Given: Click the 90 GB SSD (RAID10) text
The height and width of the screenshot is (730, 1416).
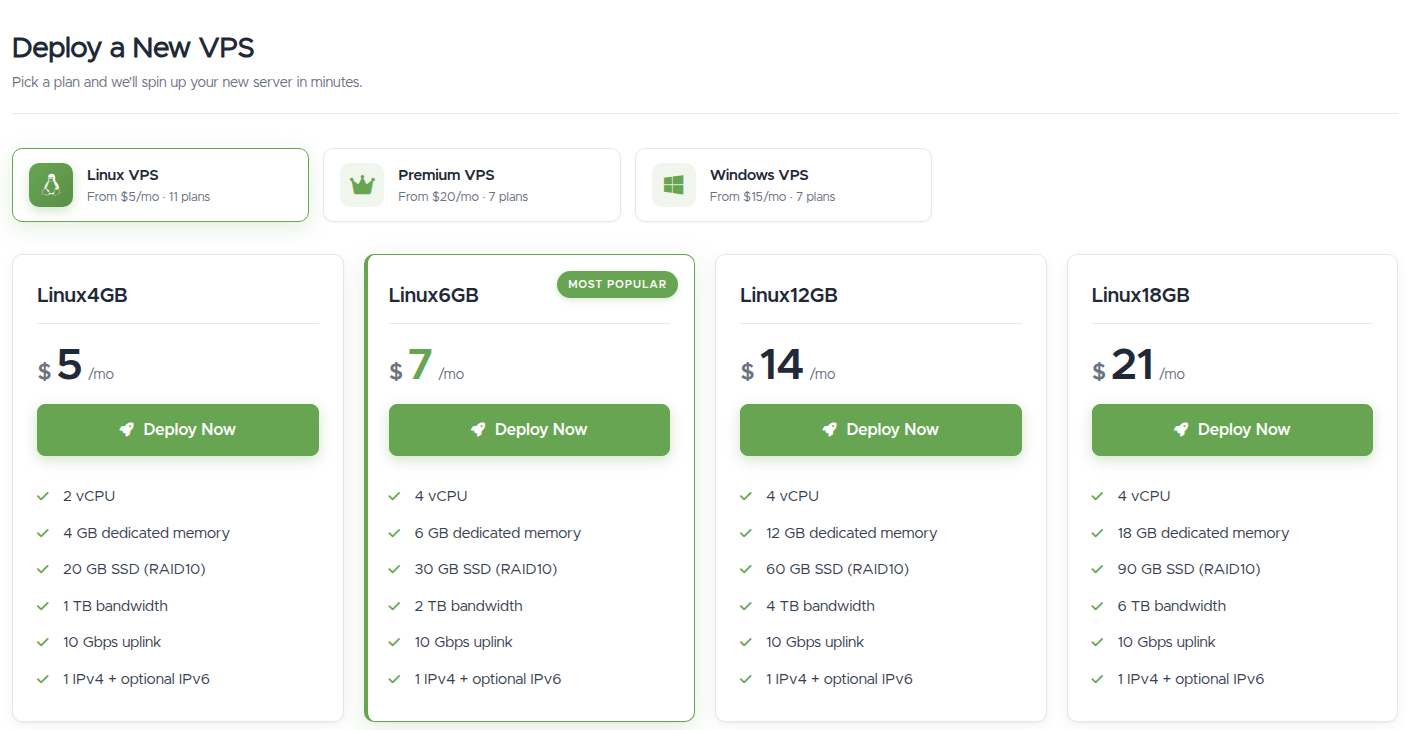Looking at the screenshot, I should pos(1189,569).
